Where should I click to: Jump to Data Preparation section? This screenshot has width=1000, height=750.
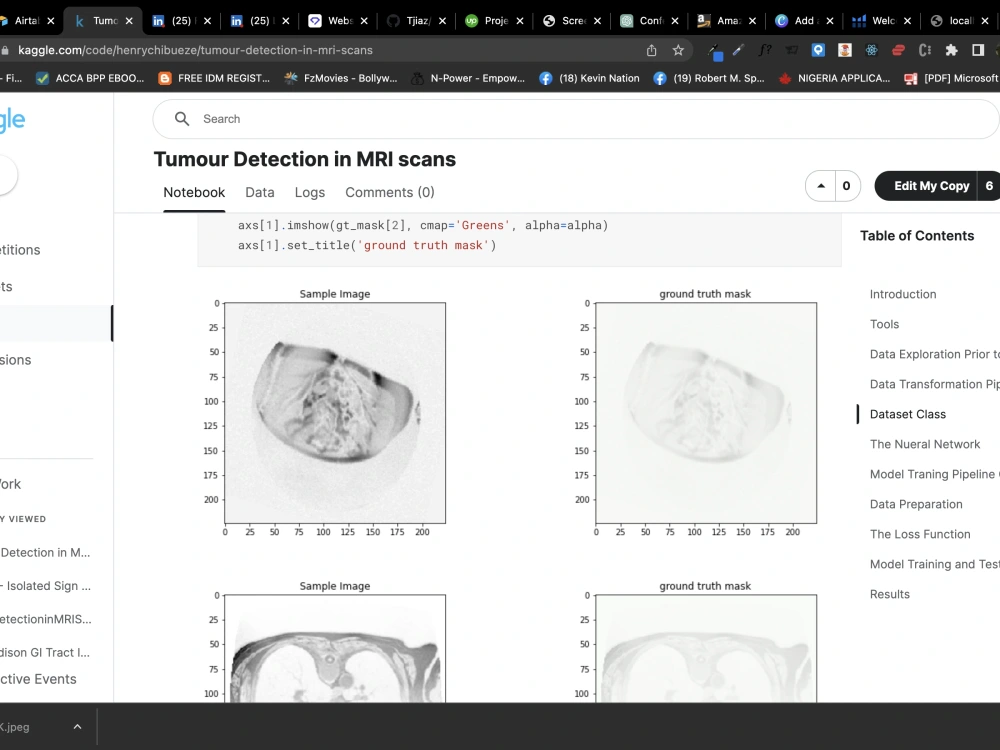[916, 504]
